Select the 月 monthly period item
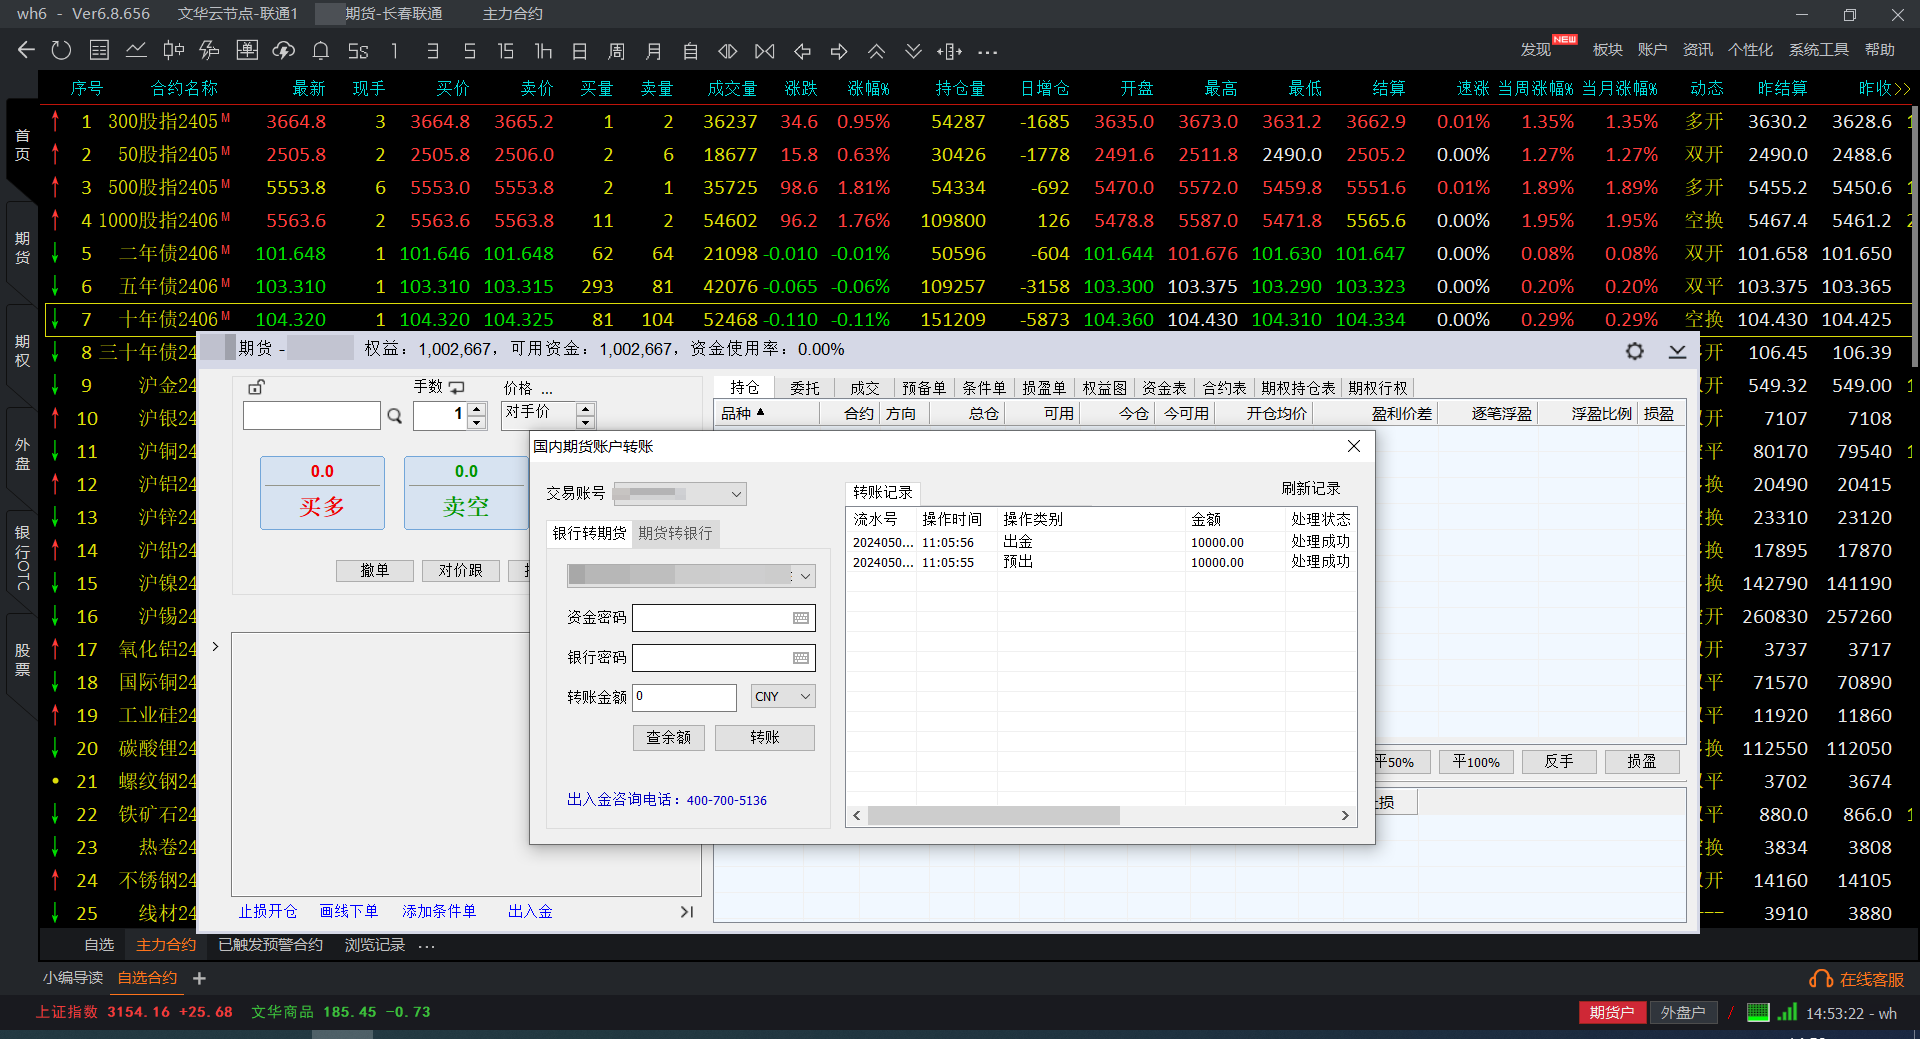The image size is (1920, 1039). coord(654,51)
